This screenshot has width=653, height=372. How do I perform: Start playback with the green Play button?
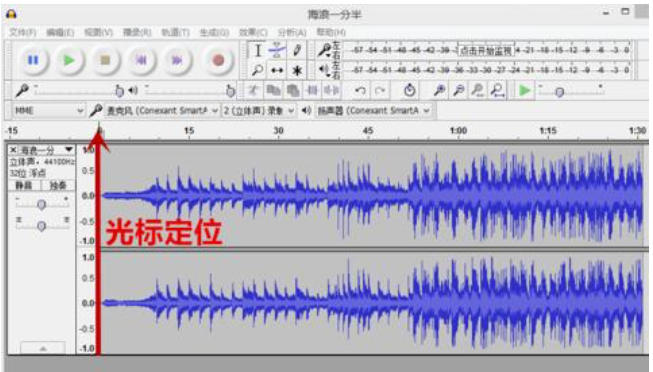click(69, 60)
